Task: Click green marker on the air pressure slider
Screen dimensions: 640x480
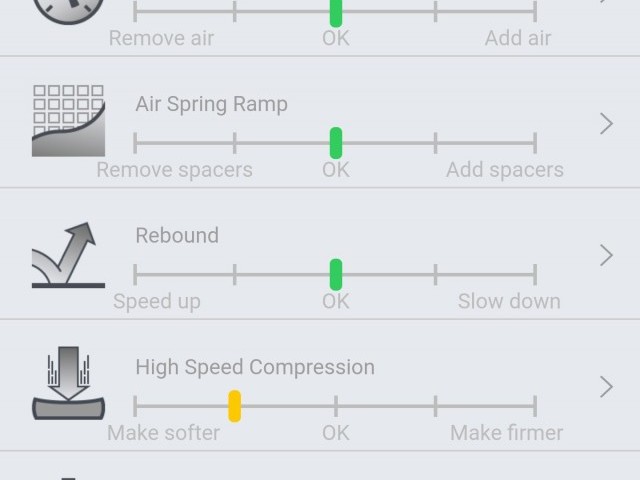Action: click(336, 12)
